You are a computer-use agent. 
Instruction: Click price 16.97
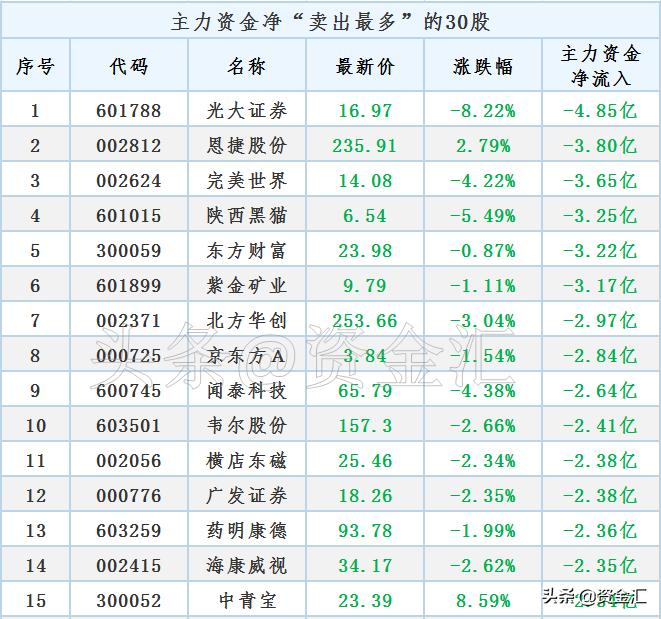365,111
